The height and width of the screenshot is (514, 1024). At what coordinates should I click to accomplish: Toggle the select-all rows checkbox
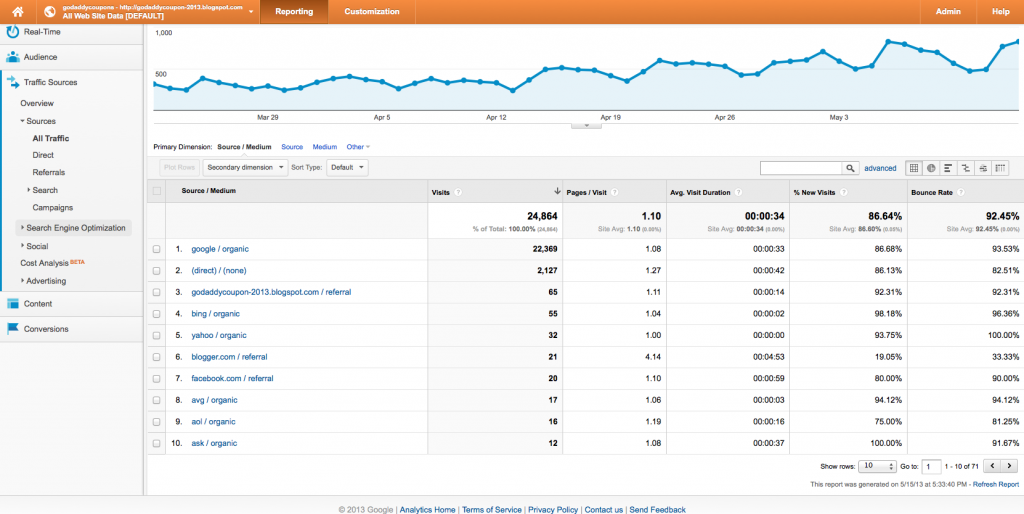(x=156, y=191)
